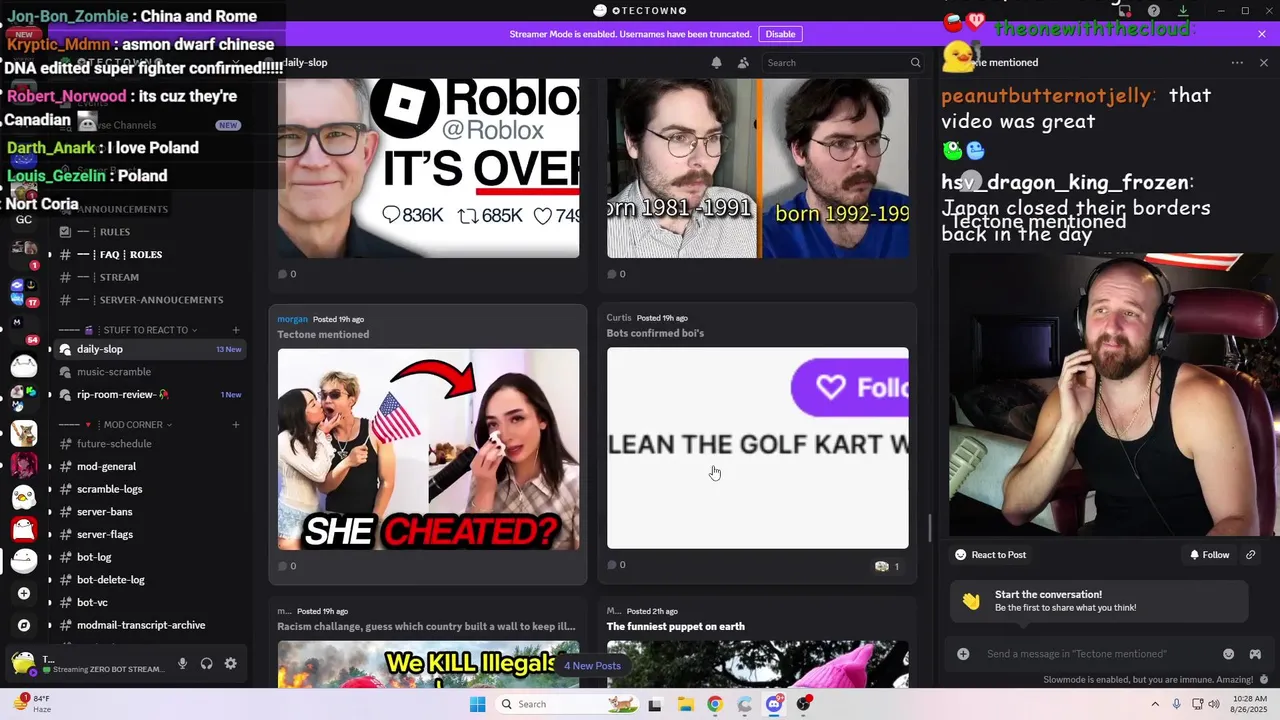This screenshot has width=1280, height=720.
Task: Show member list icon
Action: (743, 62)
